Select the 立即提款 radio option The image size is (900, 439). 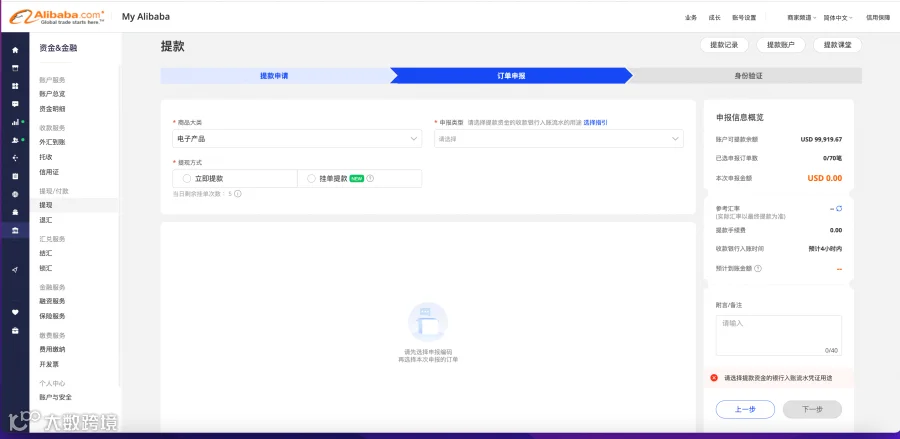235,178
